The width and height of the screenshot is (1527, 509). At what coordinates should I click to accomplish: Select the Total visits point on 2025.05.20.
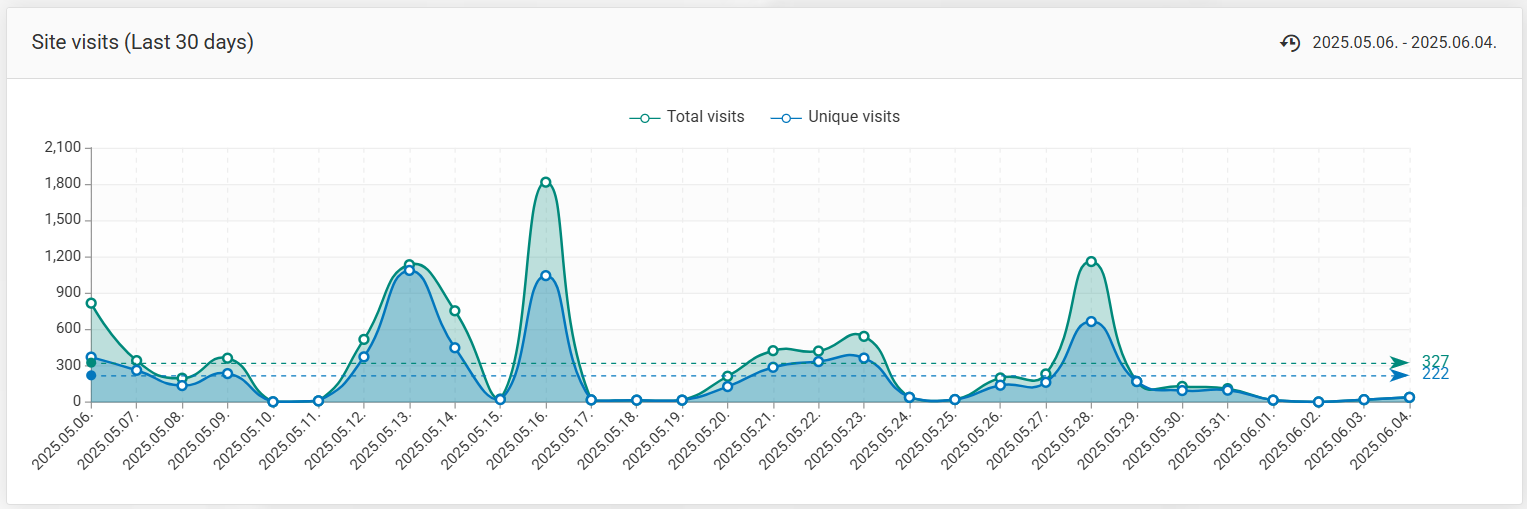click(728, 377)
